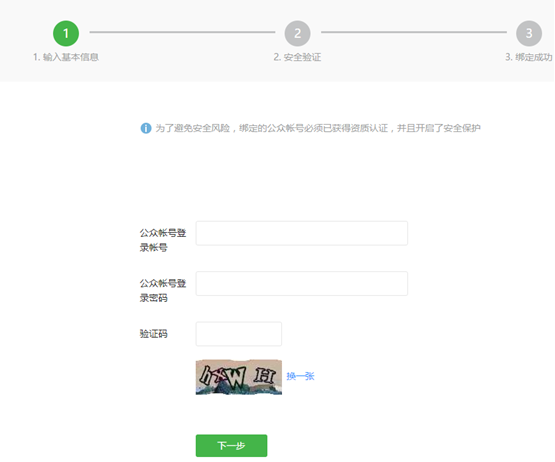Select the '1. 输入基本信息' step label

click(x=66, y=57)
